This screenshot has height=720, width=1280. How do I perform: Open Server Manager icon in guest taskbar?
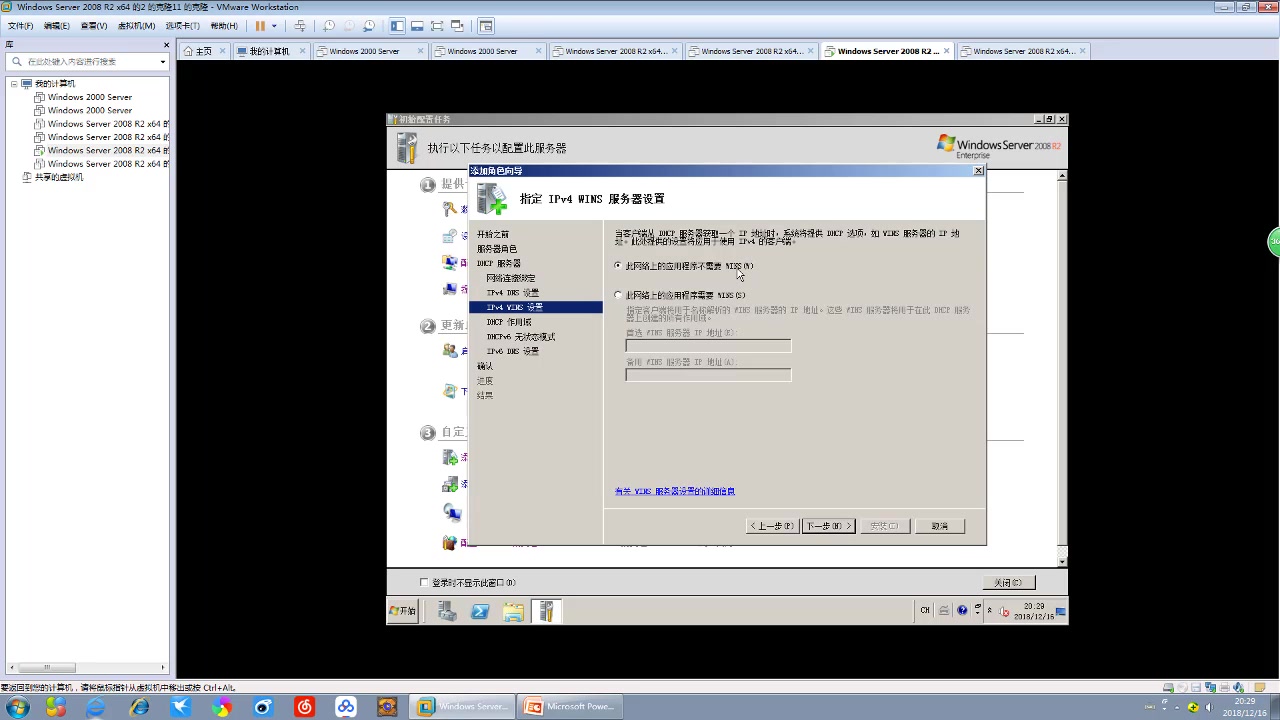(x=447, y=611)
